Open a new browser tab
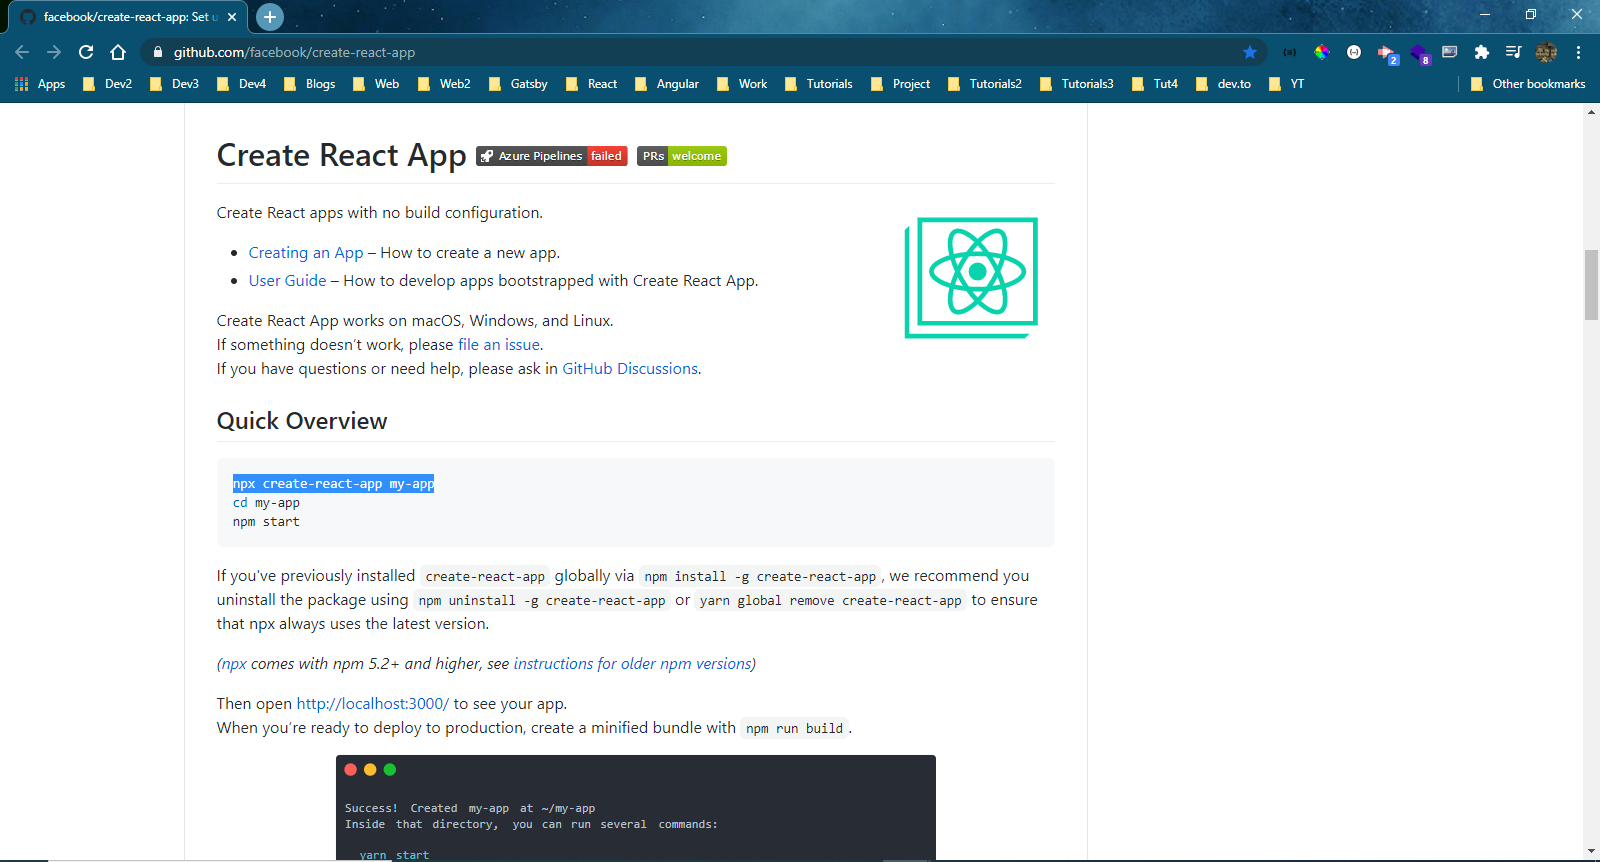 [x=270, y=17]
